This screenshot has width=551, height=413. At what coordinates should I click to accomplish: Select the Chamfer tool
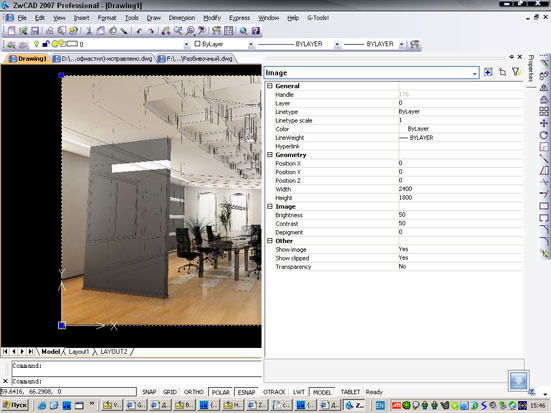click(544, 229)
